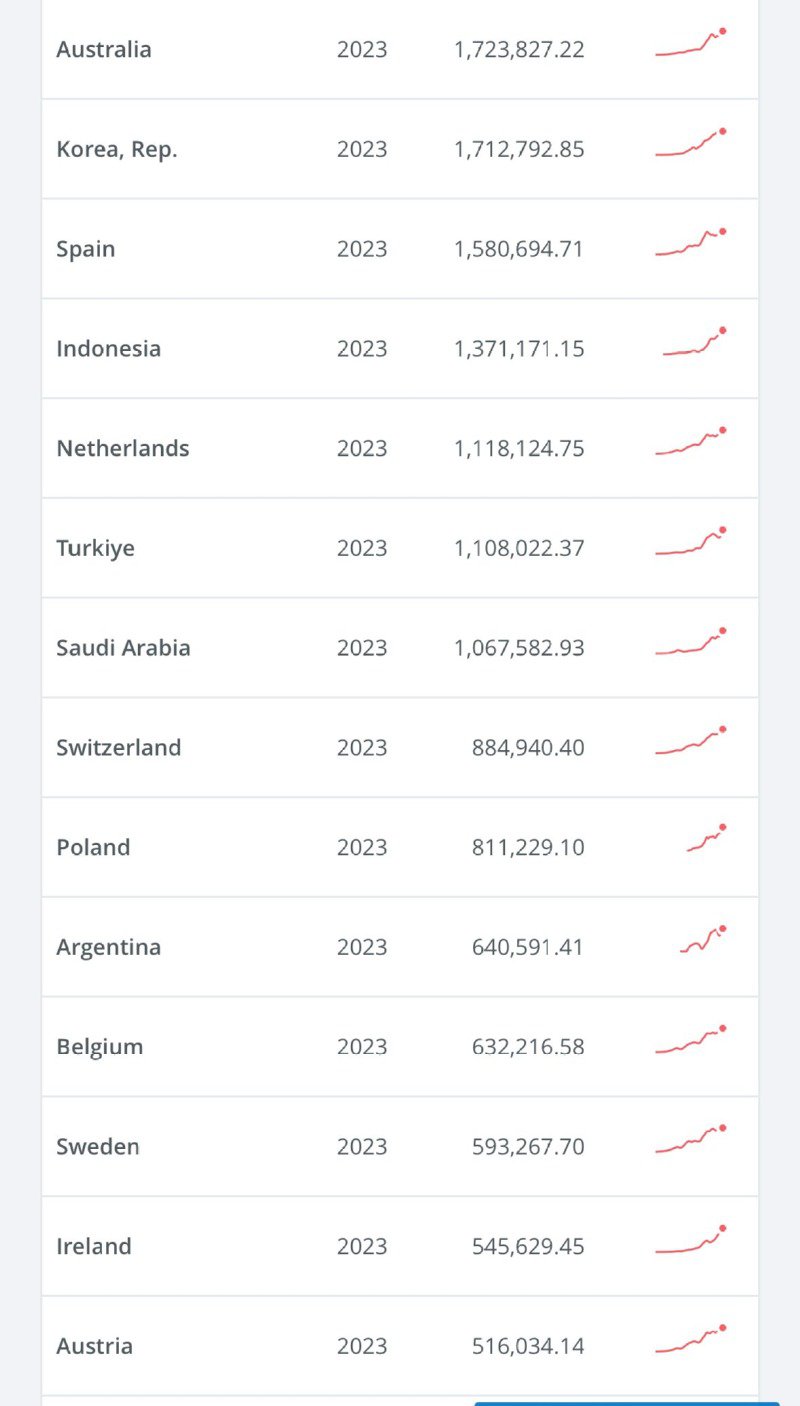Click the Switzerland country name
This screenshot has width=800, height=1406.
pyautogui.click(x=119, y=748)
